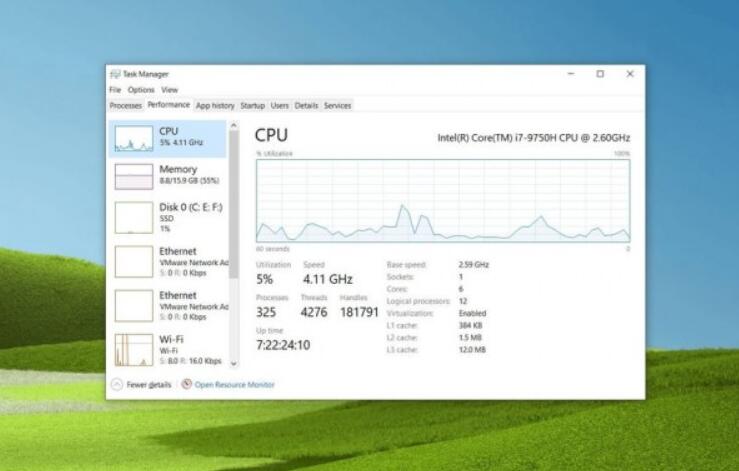Select the Performance tab
The height and width of the screenshot is (471, 739).
tap(169, 105)
